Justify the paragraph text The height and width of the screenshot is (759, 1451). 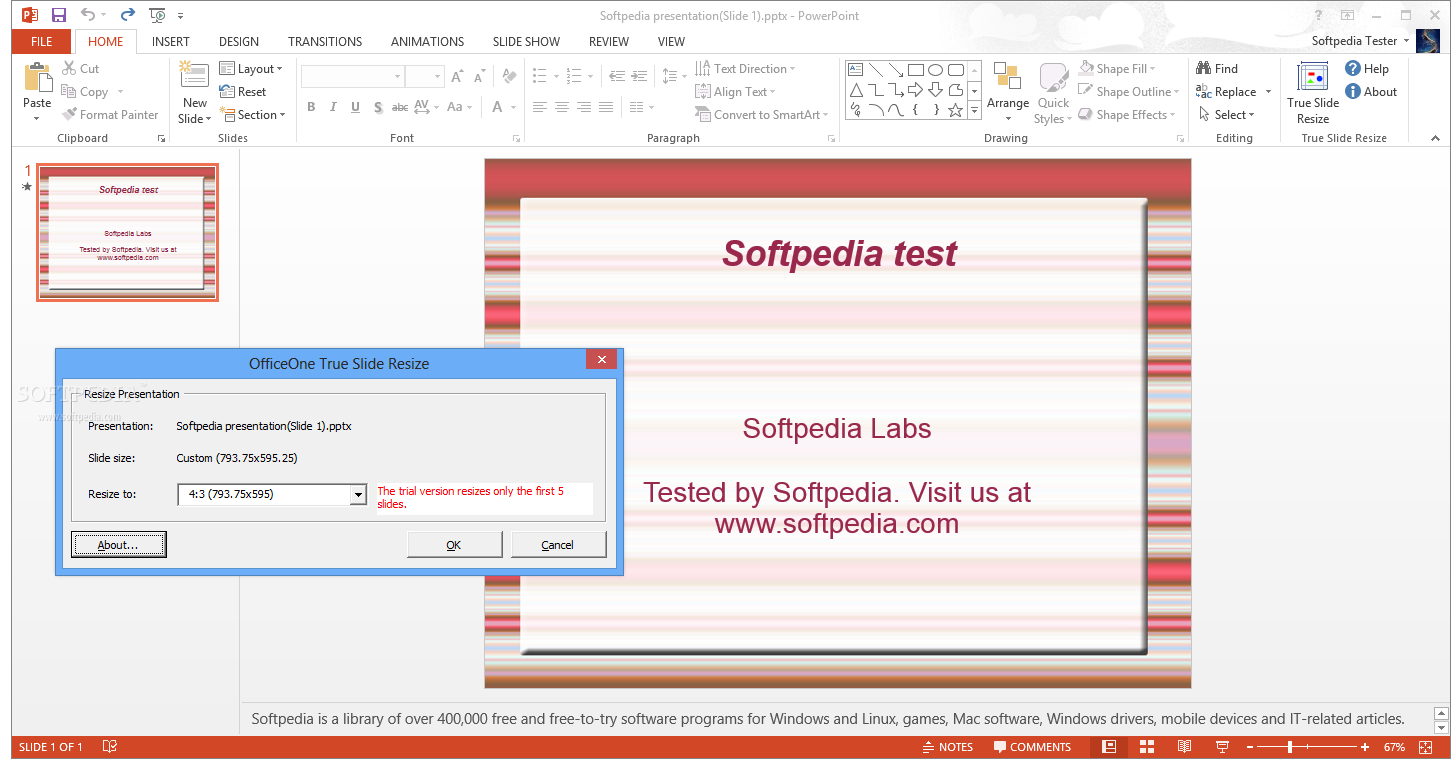606,107
